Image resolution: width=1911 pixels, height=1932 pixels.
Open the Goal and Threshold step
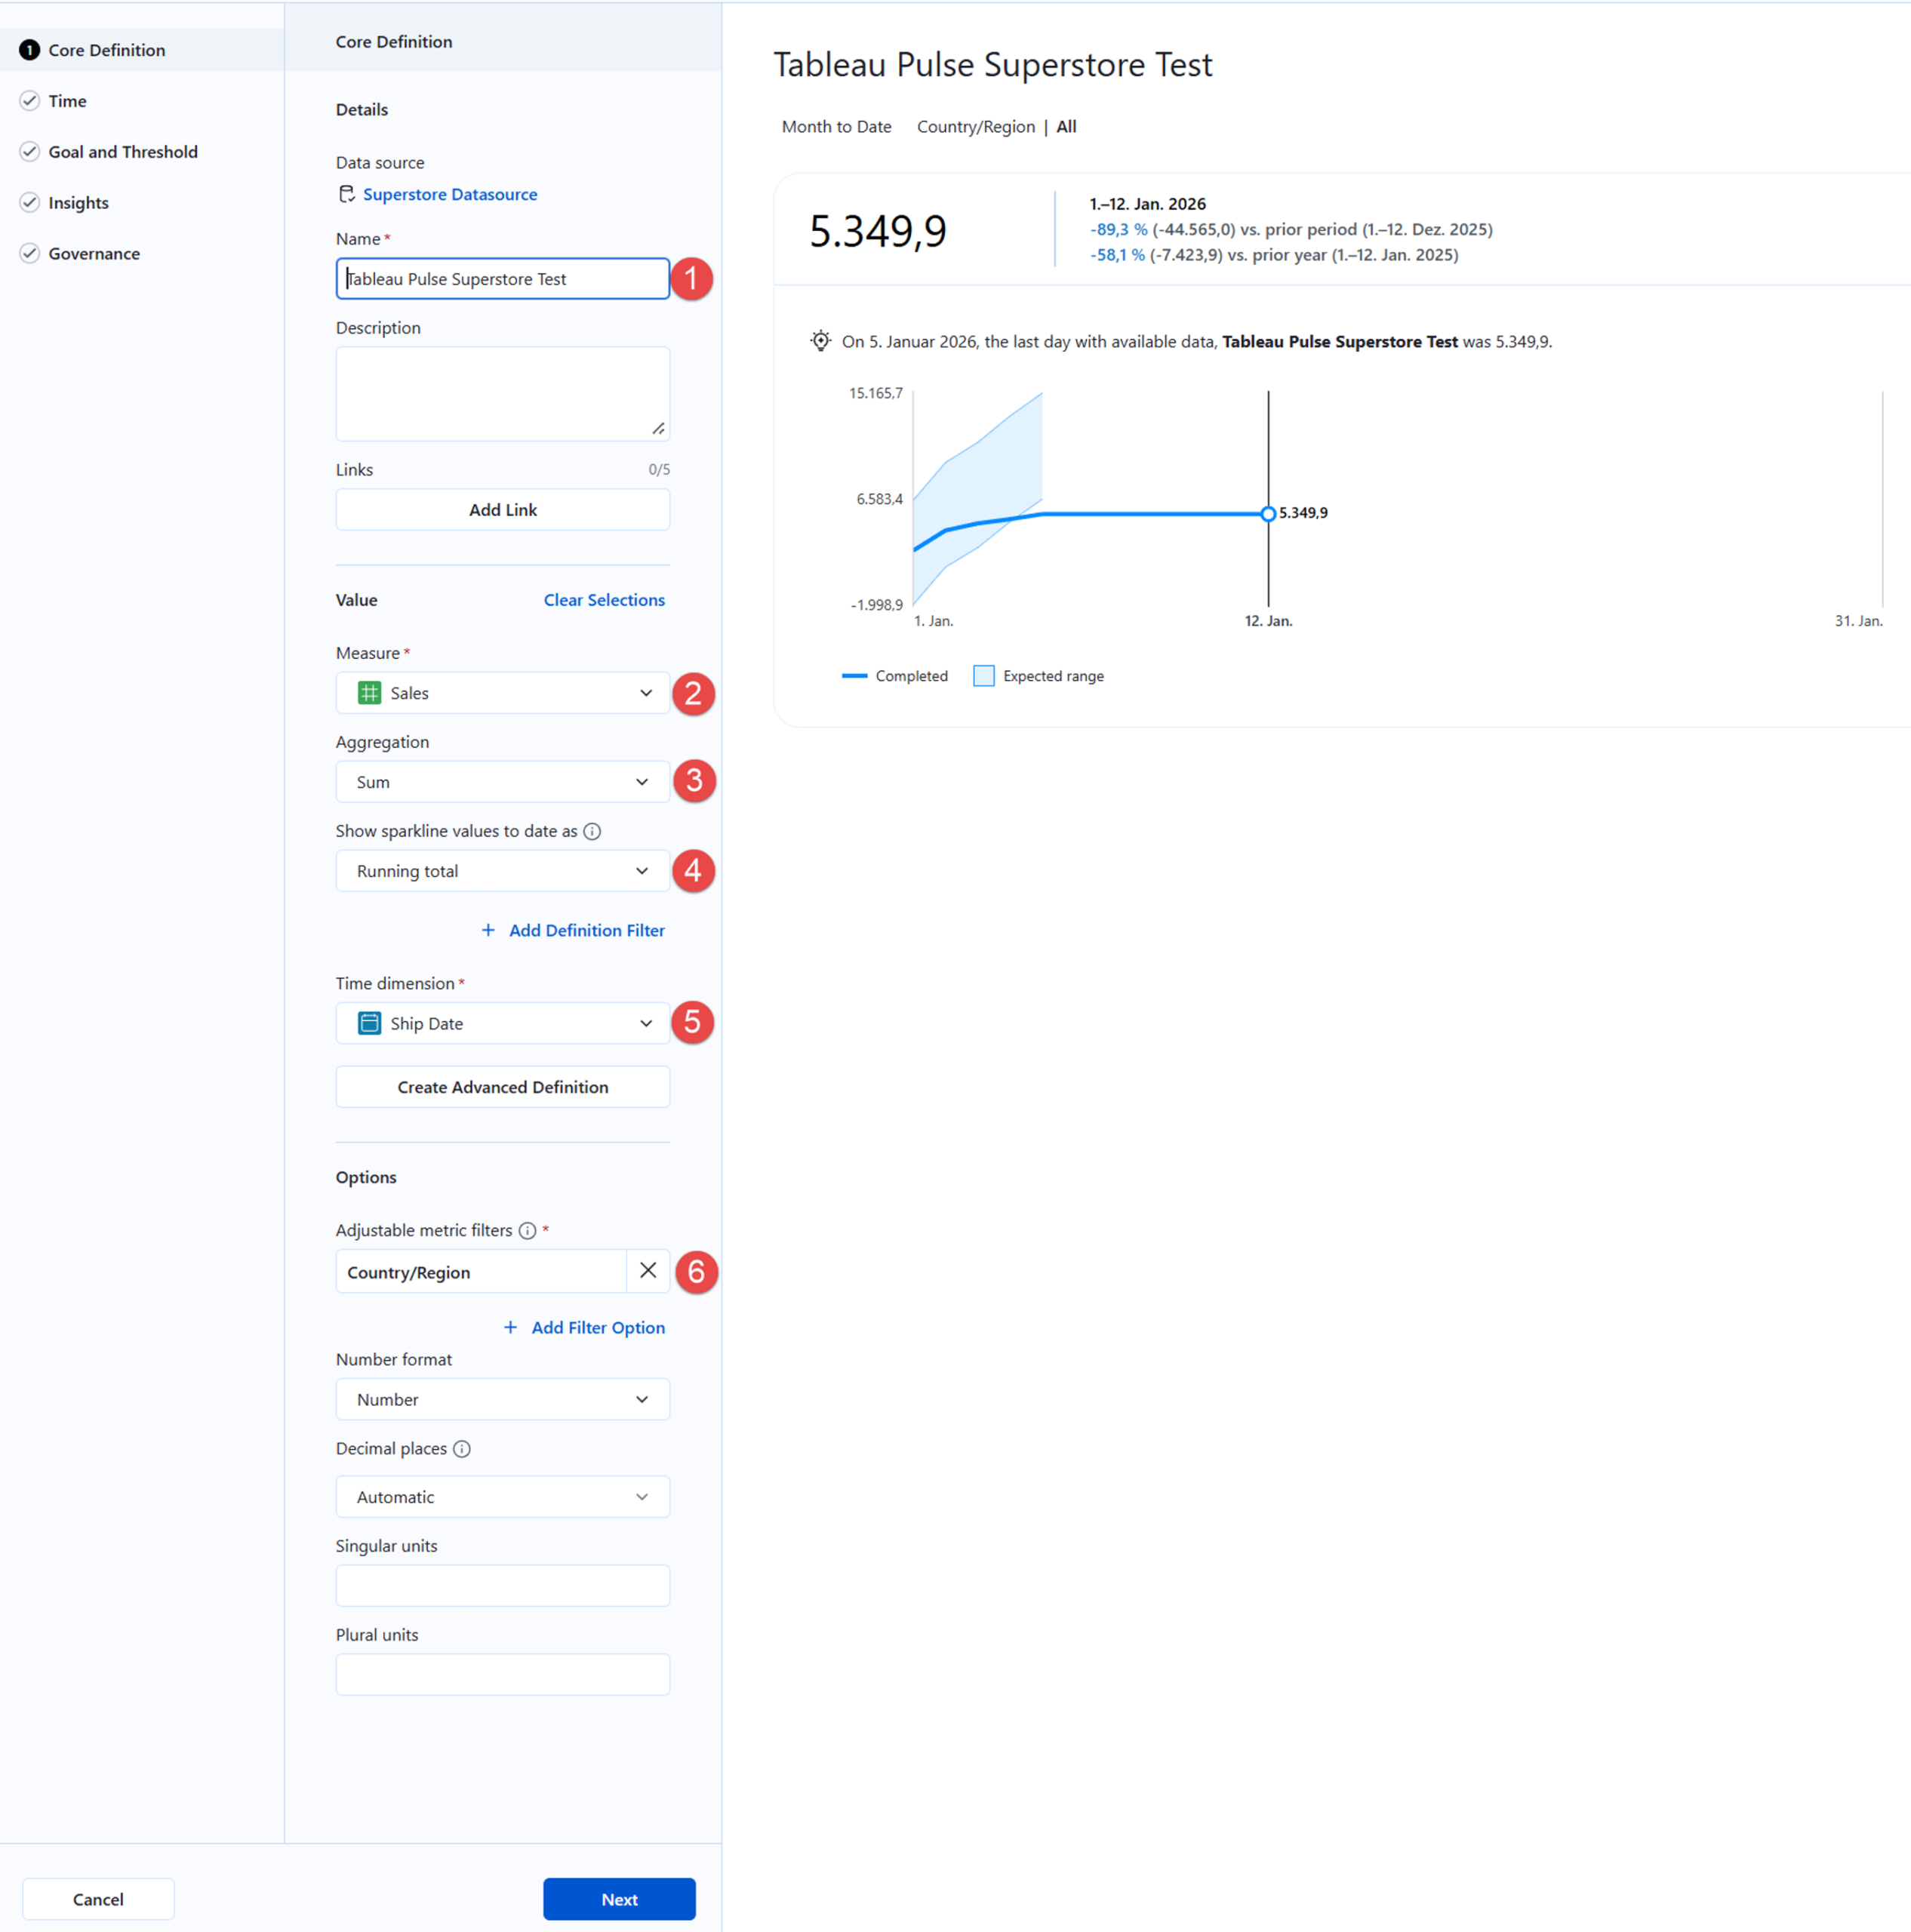tap(122, 152)
